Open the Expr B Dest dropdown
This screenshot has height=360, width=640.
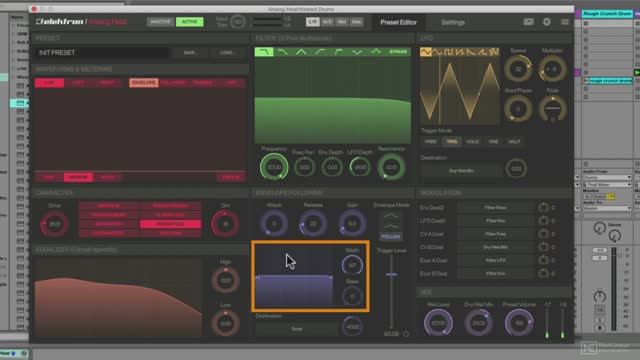pyautogui.click(x=496, y=273)
